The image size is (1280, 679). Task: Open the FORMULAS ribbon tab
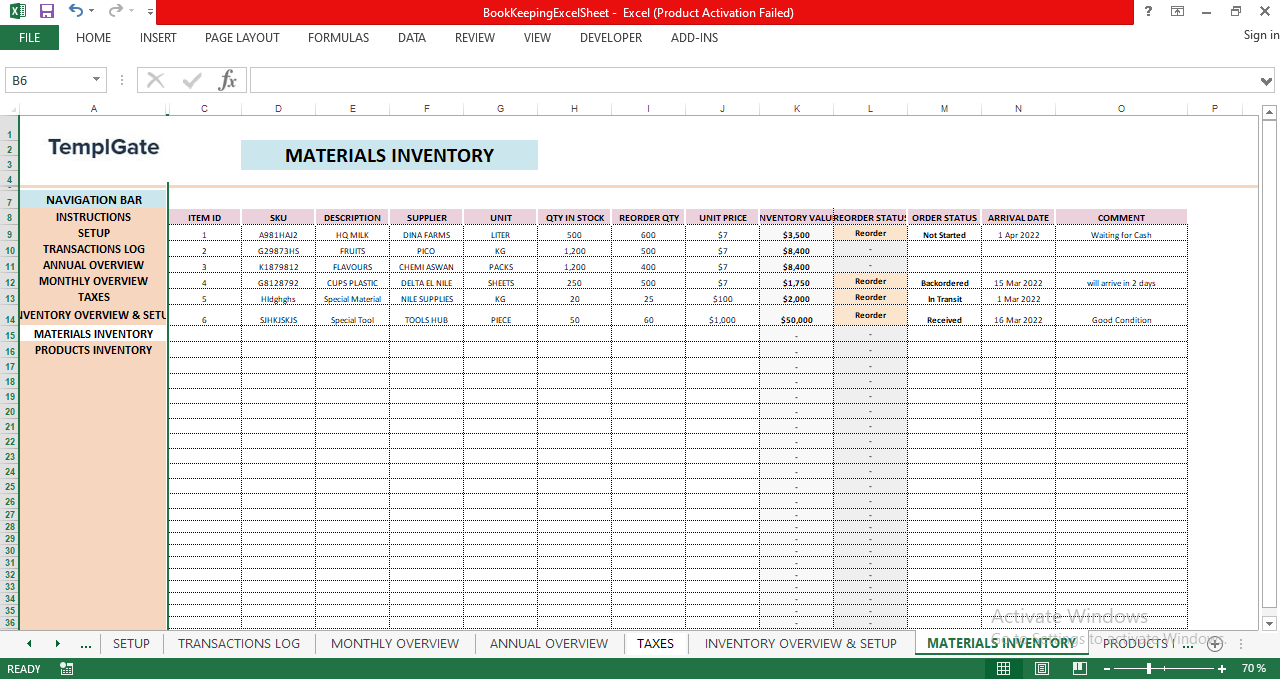[x=338, y=38]
